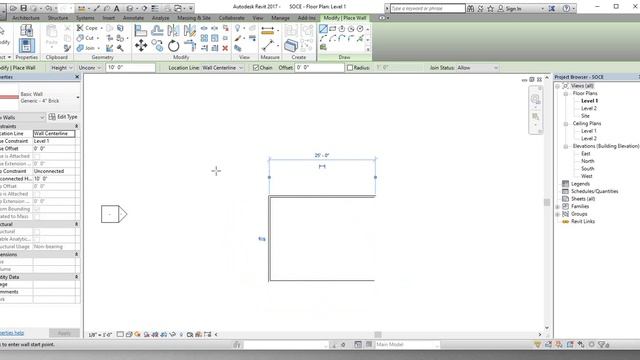Toggle the Base is Attached checkbox
Viewport: 640px width, 360px height.
click(x=36, y=156)
